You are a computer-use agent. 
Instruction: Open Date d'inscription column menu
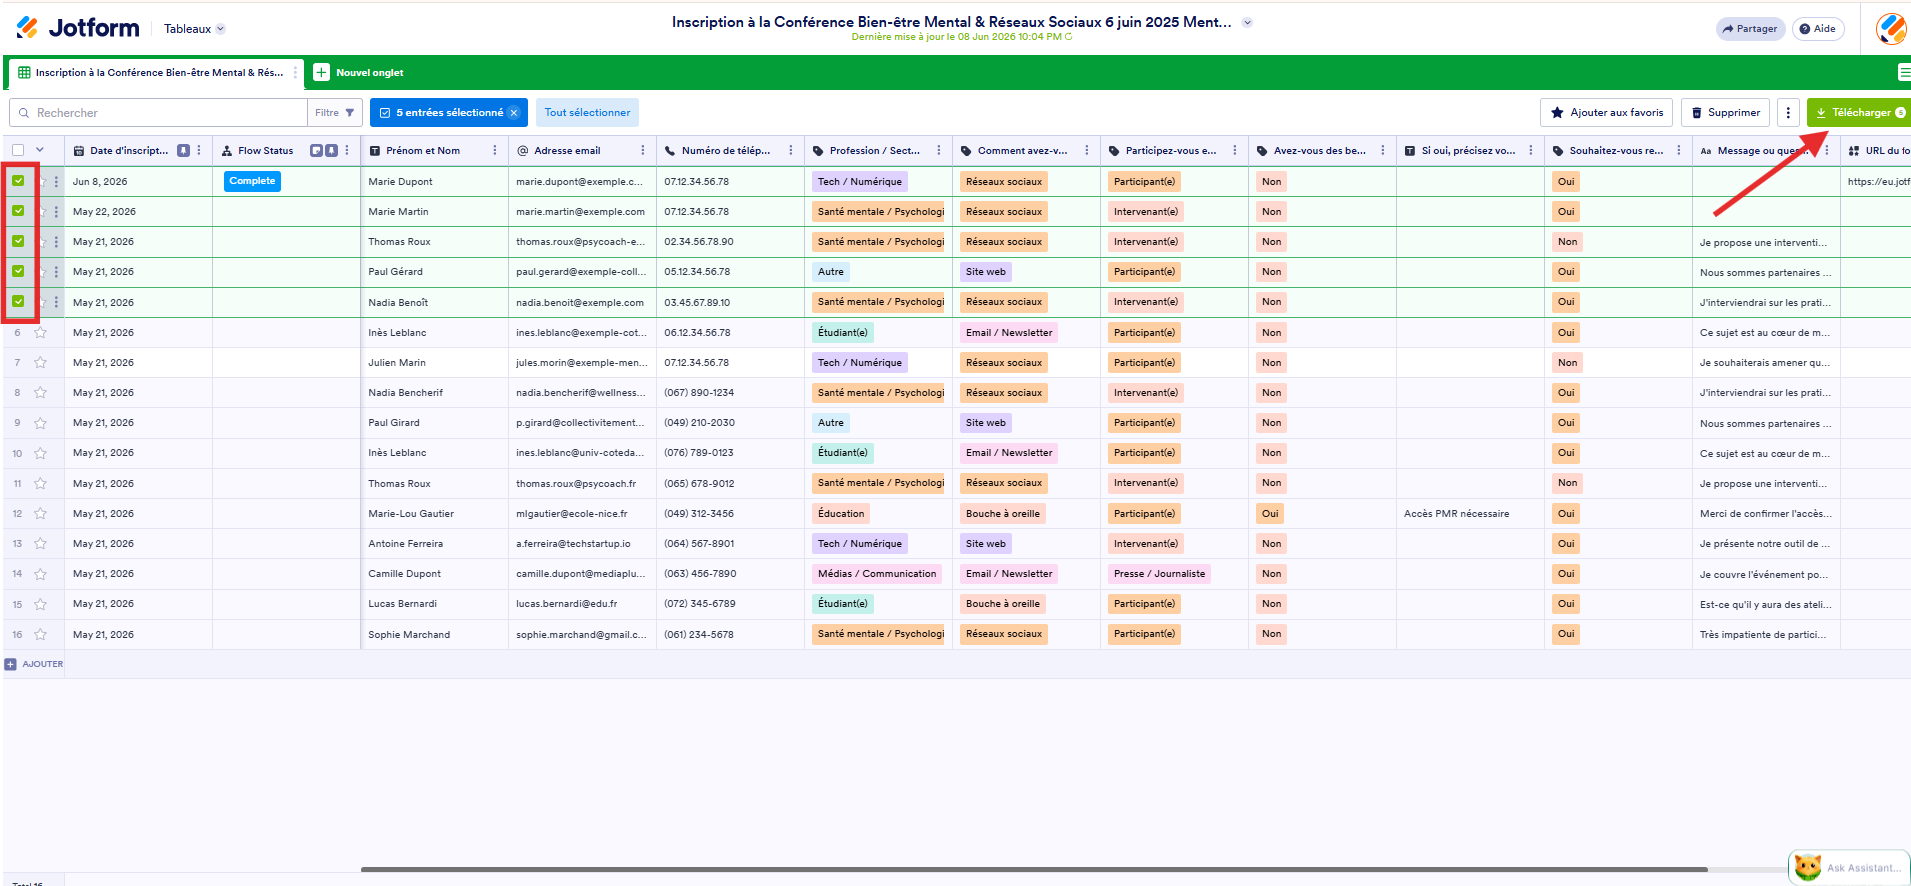coord(199,151)
